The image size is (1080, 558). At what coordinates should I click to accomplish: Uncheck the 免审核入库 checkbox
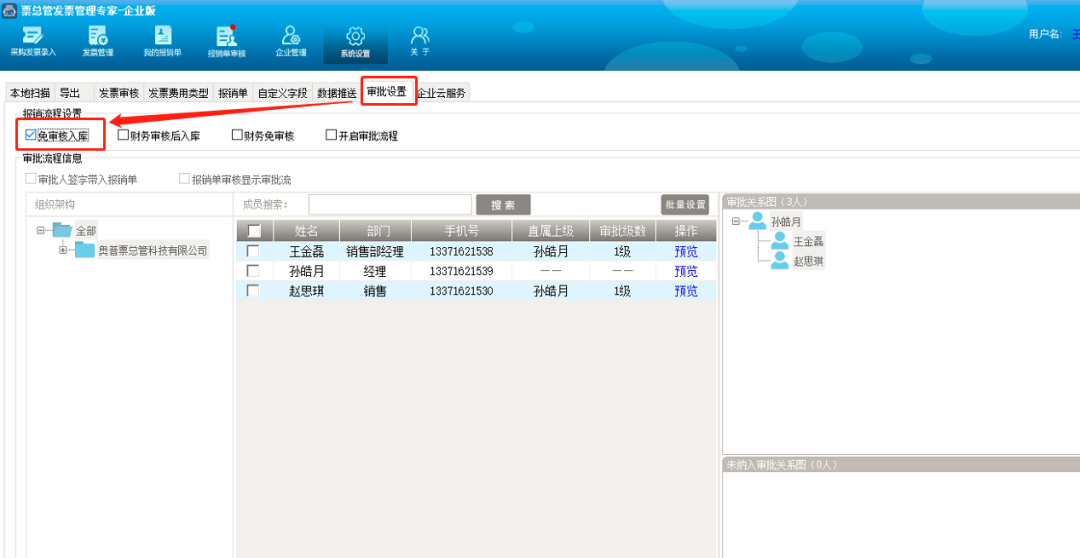pyautogui.click(x=31, y=135)
